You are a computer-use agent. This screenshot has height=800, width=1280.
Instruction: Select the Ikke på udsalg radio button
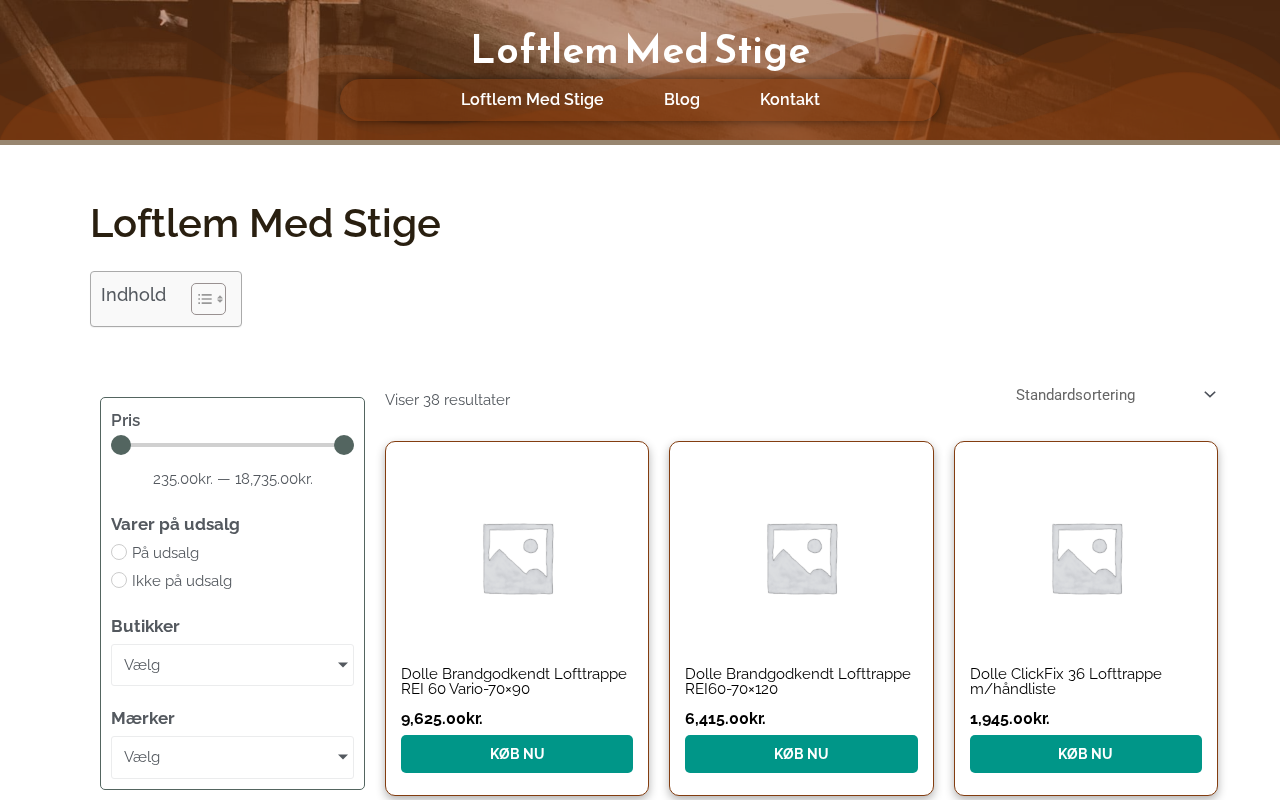pyautogui.click(x=119, y=580)
